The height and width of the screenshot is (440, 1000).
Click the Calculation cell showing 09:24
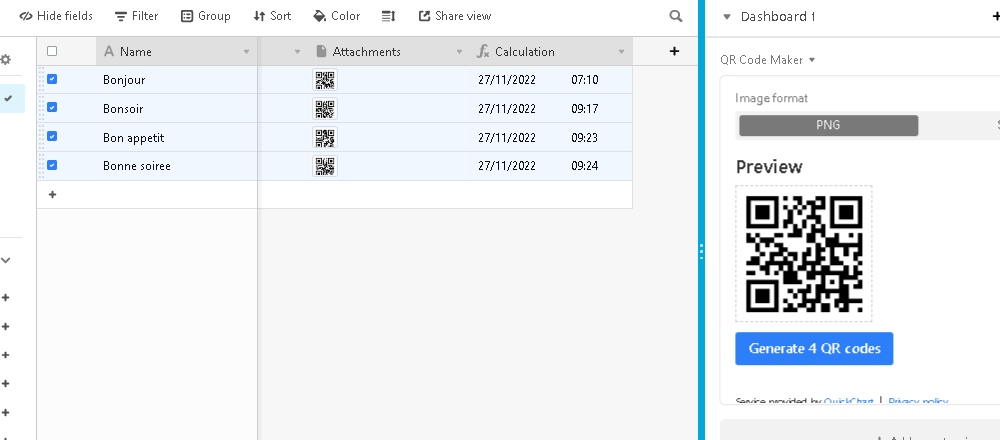552,166
